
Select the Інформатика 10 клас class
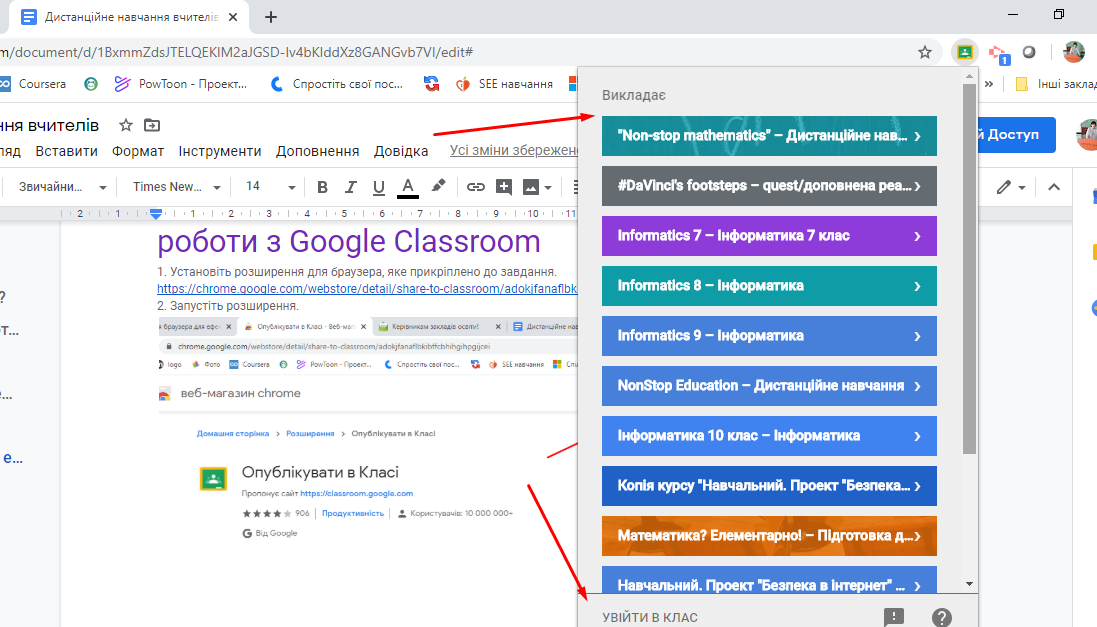coord(769,436)
